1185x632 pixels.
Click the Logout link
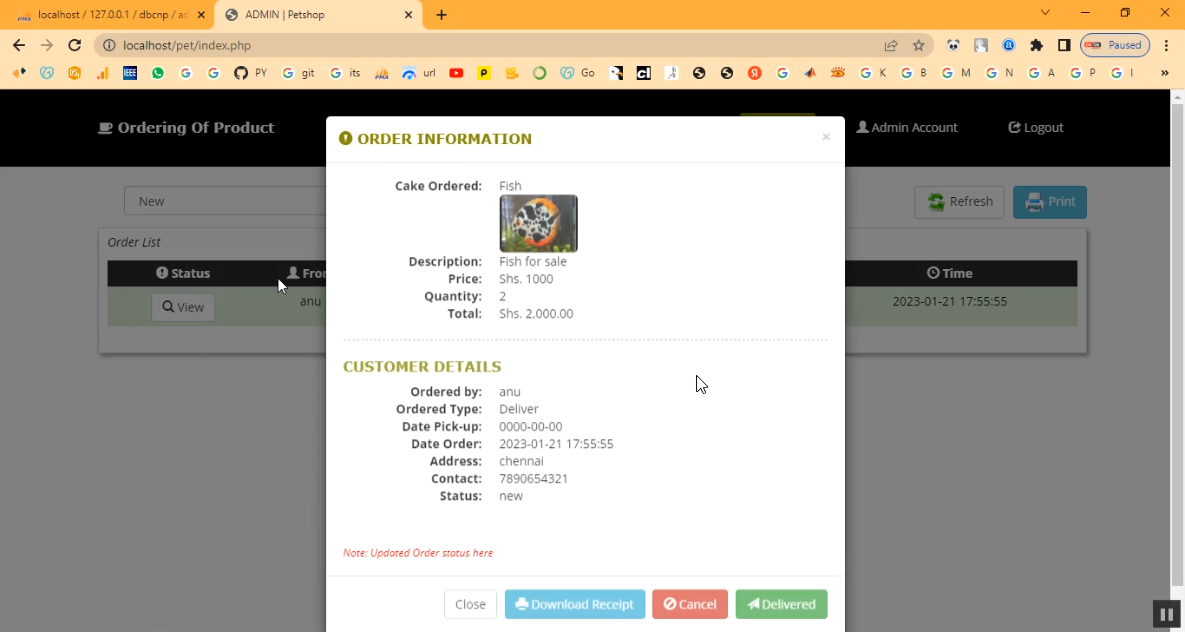1035,128
